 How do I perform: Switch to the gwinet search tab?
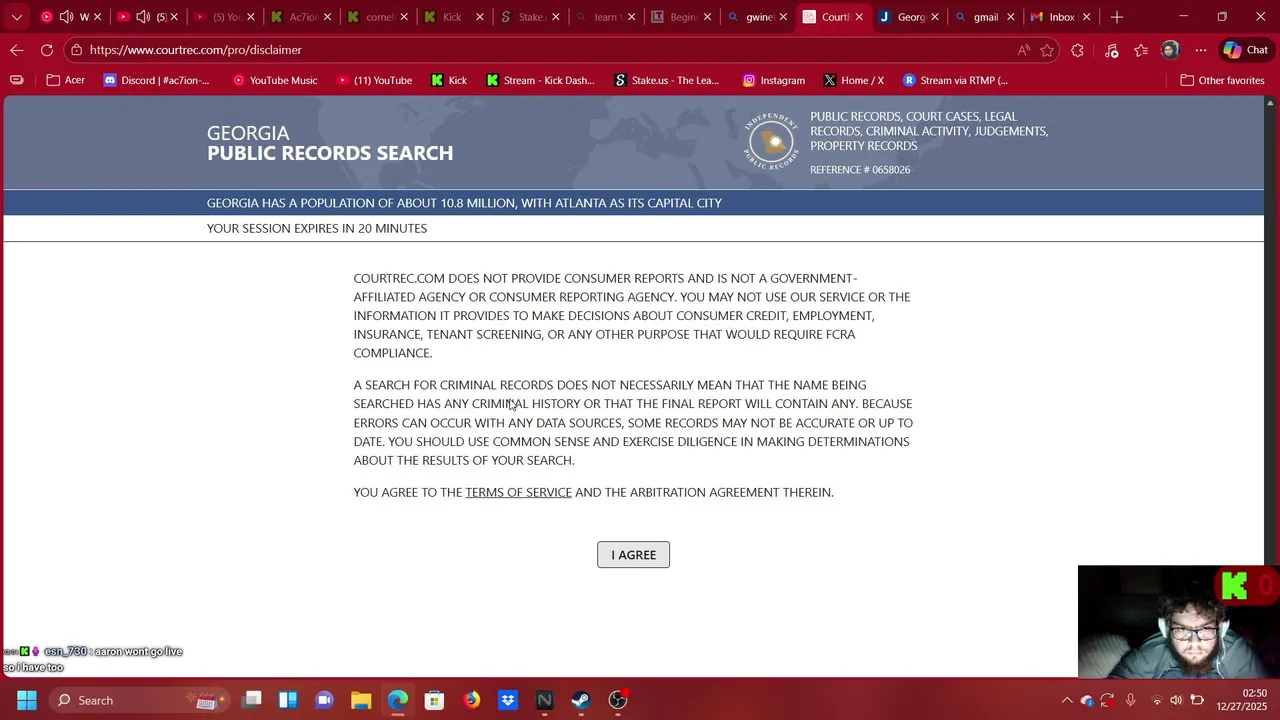pyautogui.click(x=757, y=17)
